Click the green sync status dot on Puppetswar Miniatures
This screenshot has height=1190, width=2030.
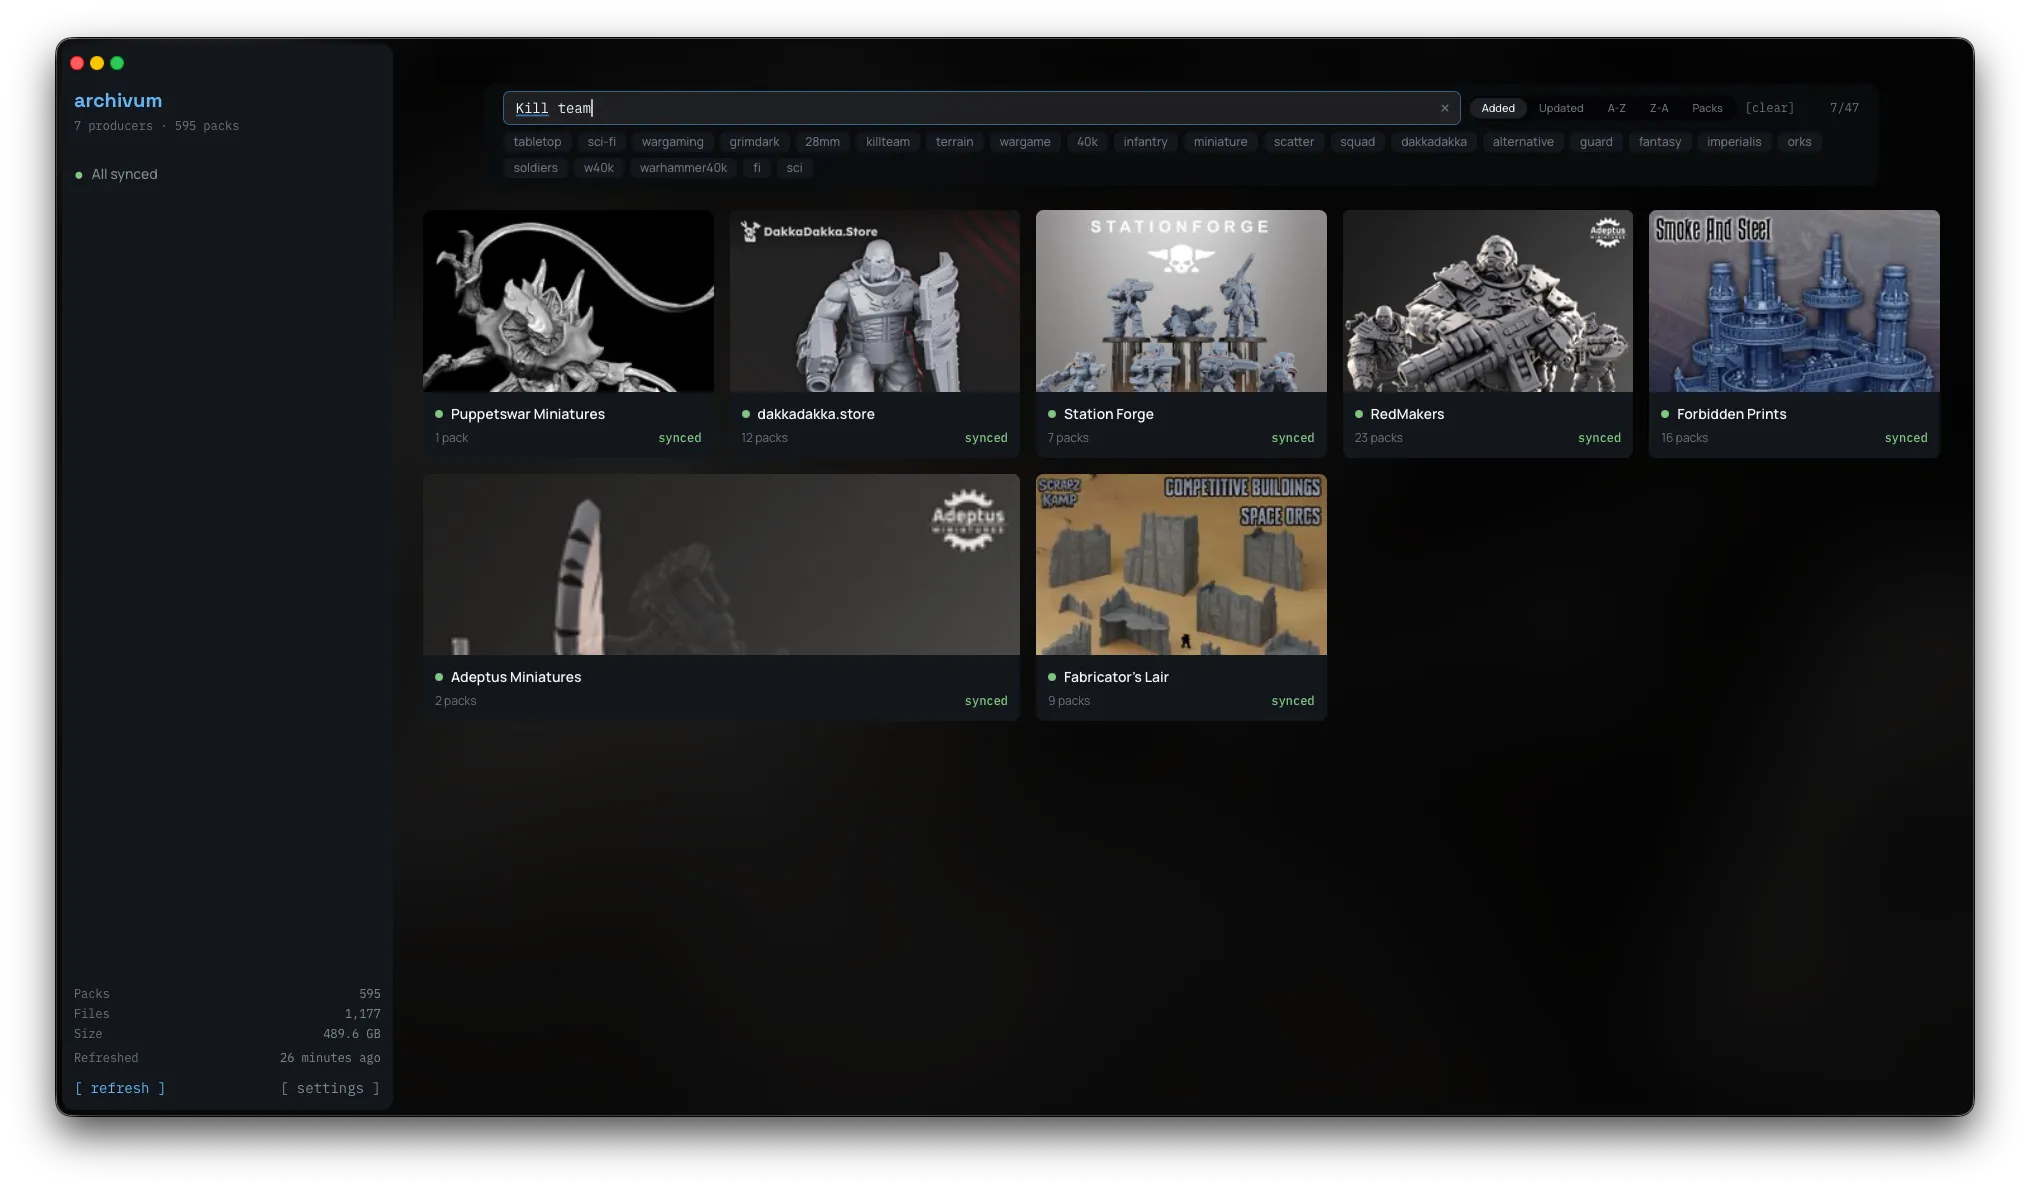tap(440, 413)
